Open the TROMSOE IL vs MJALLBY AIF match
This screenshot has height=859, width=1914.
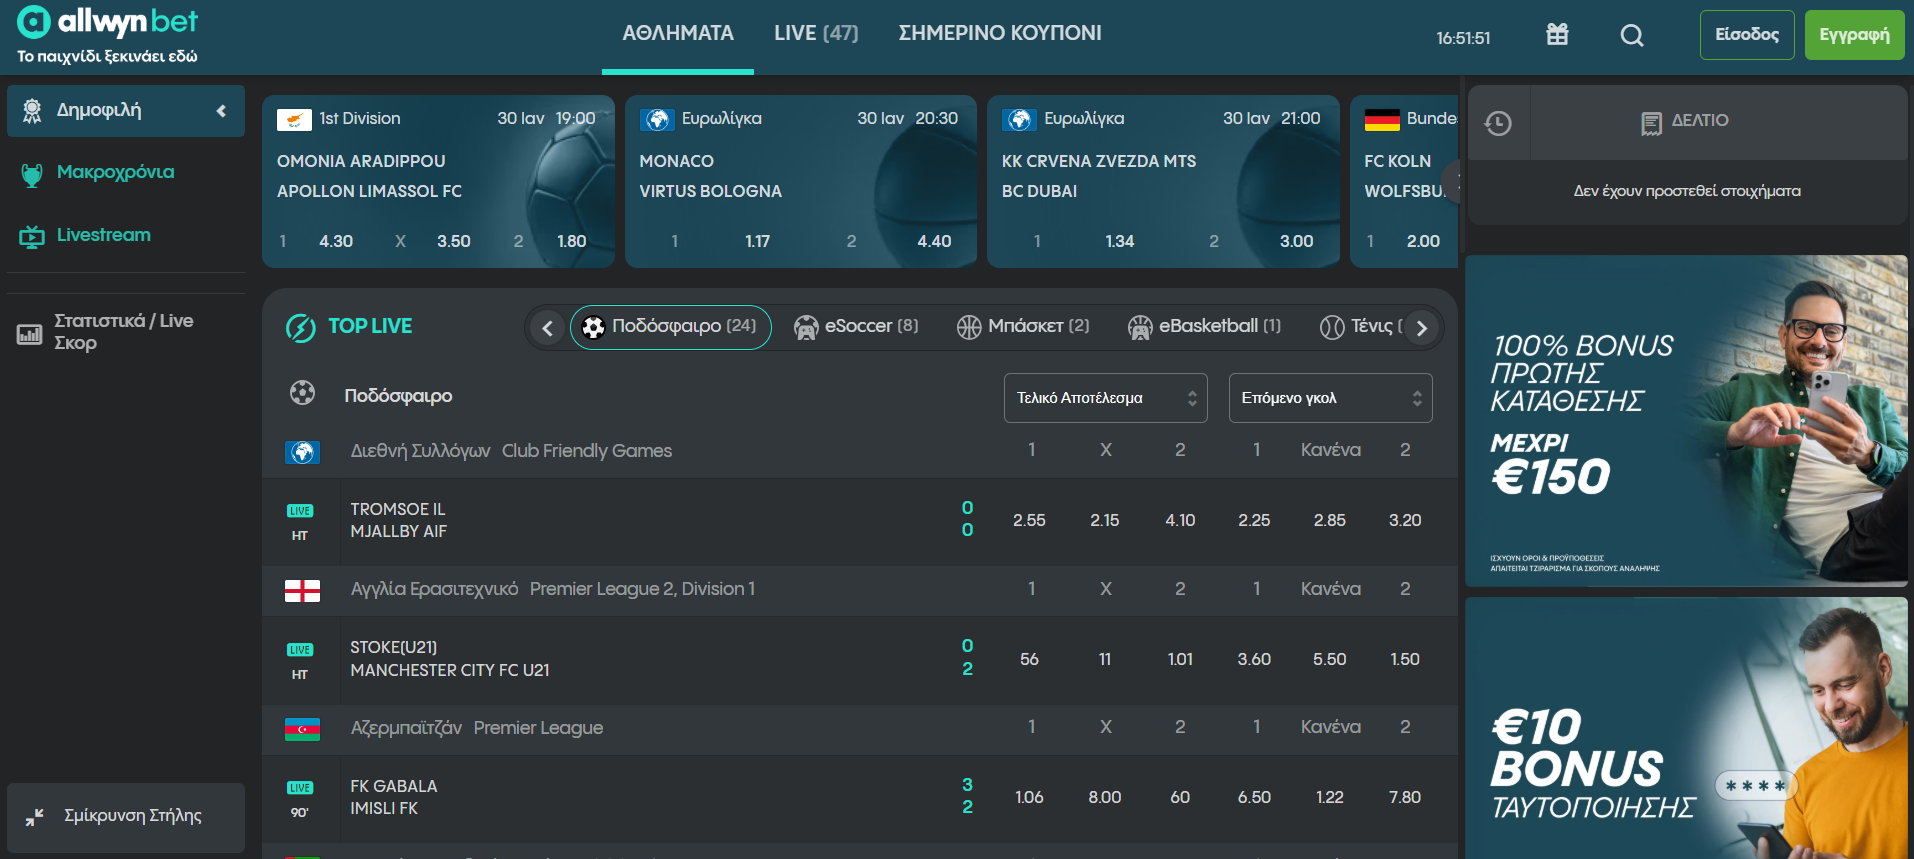[398, 520]
